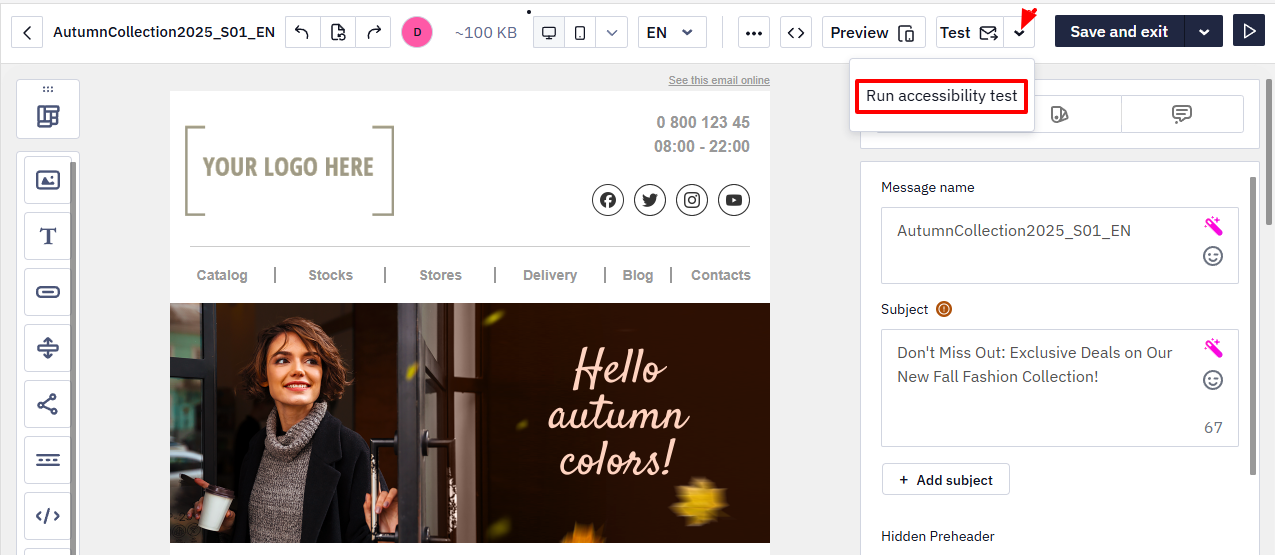This screenshot has width=1275, height=555.
Task: Use AI wand for Message name
Action: [1213, 225]
